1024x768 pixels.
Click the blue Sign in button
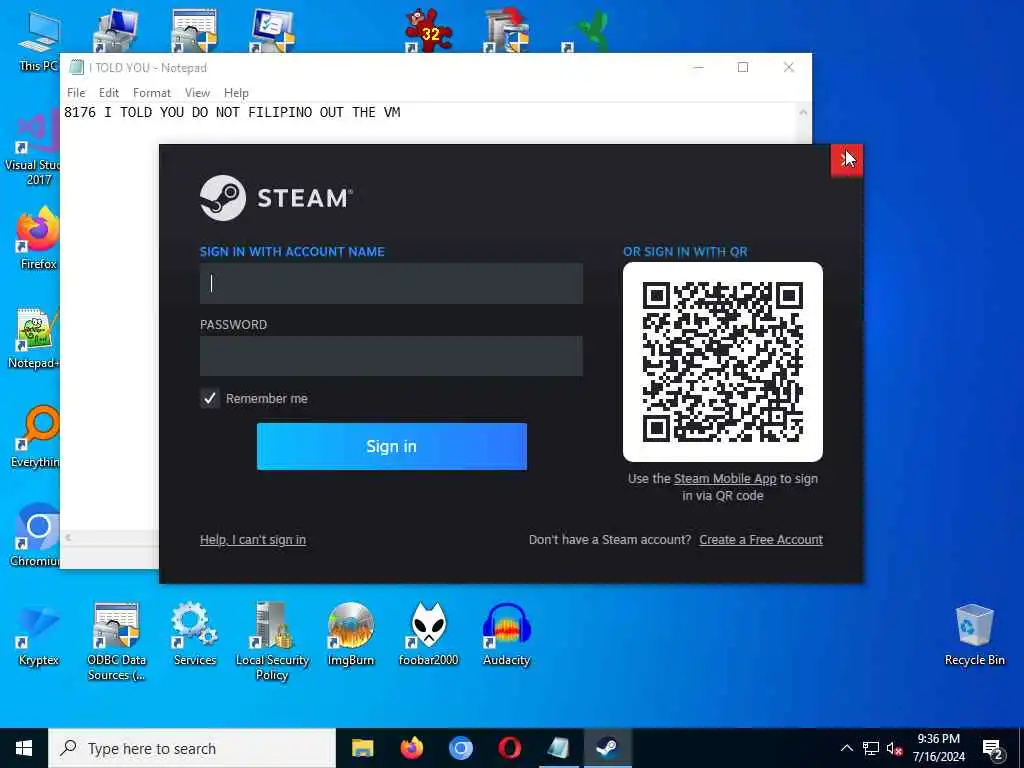[x=392, y=446]
